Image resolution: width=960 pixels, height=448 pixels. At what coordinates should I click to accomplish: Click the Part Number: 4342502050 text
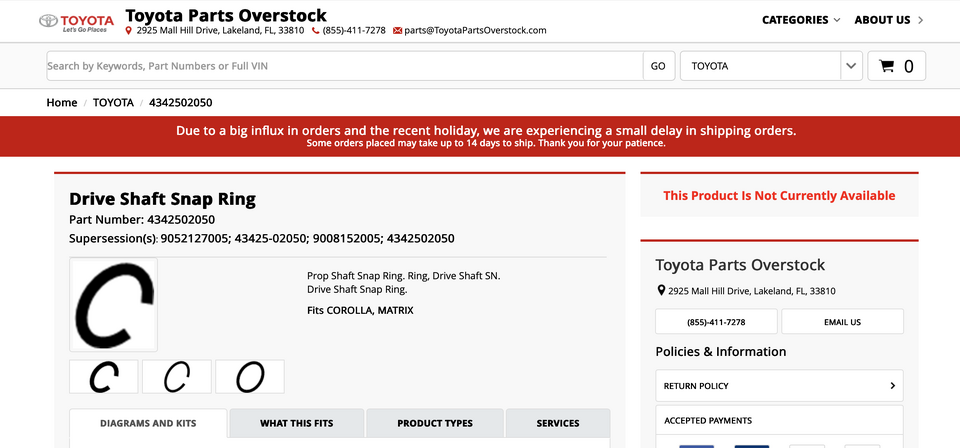click(x=142, y=220)
